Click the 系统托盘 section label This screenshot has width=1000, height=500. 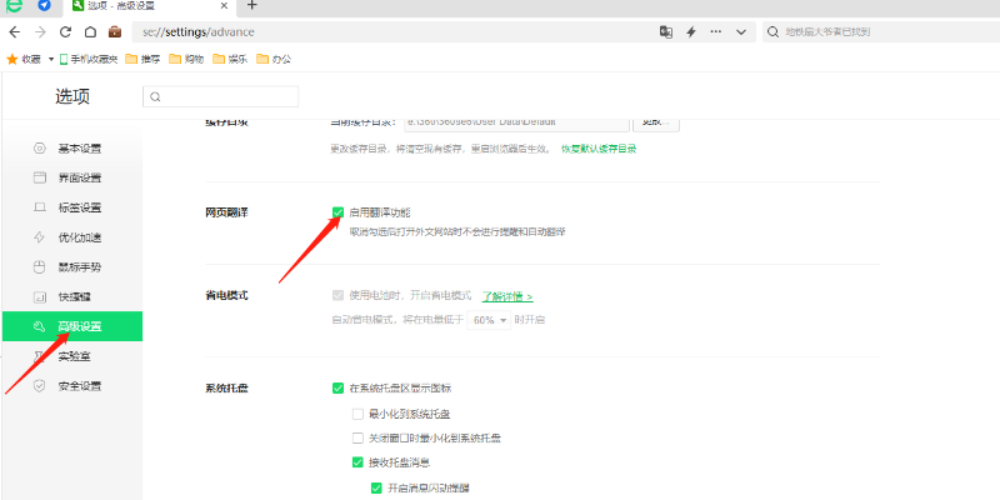pyautogui.click(x=226, y=388)
